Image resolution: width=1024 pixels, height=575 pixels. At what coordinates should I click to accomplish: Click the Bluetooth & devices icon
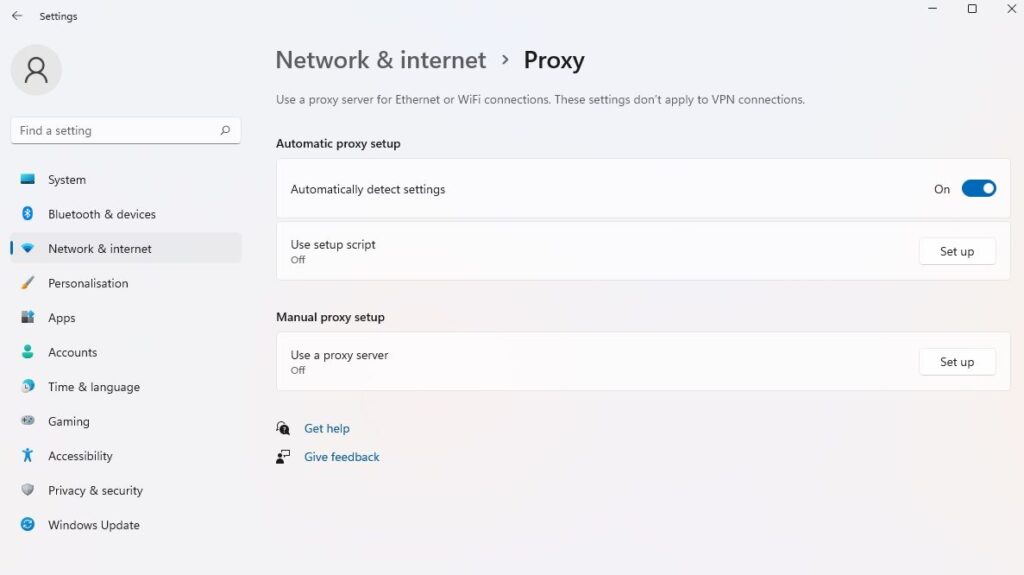click(27, 214)
